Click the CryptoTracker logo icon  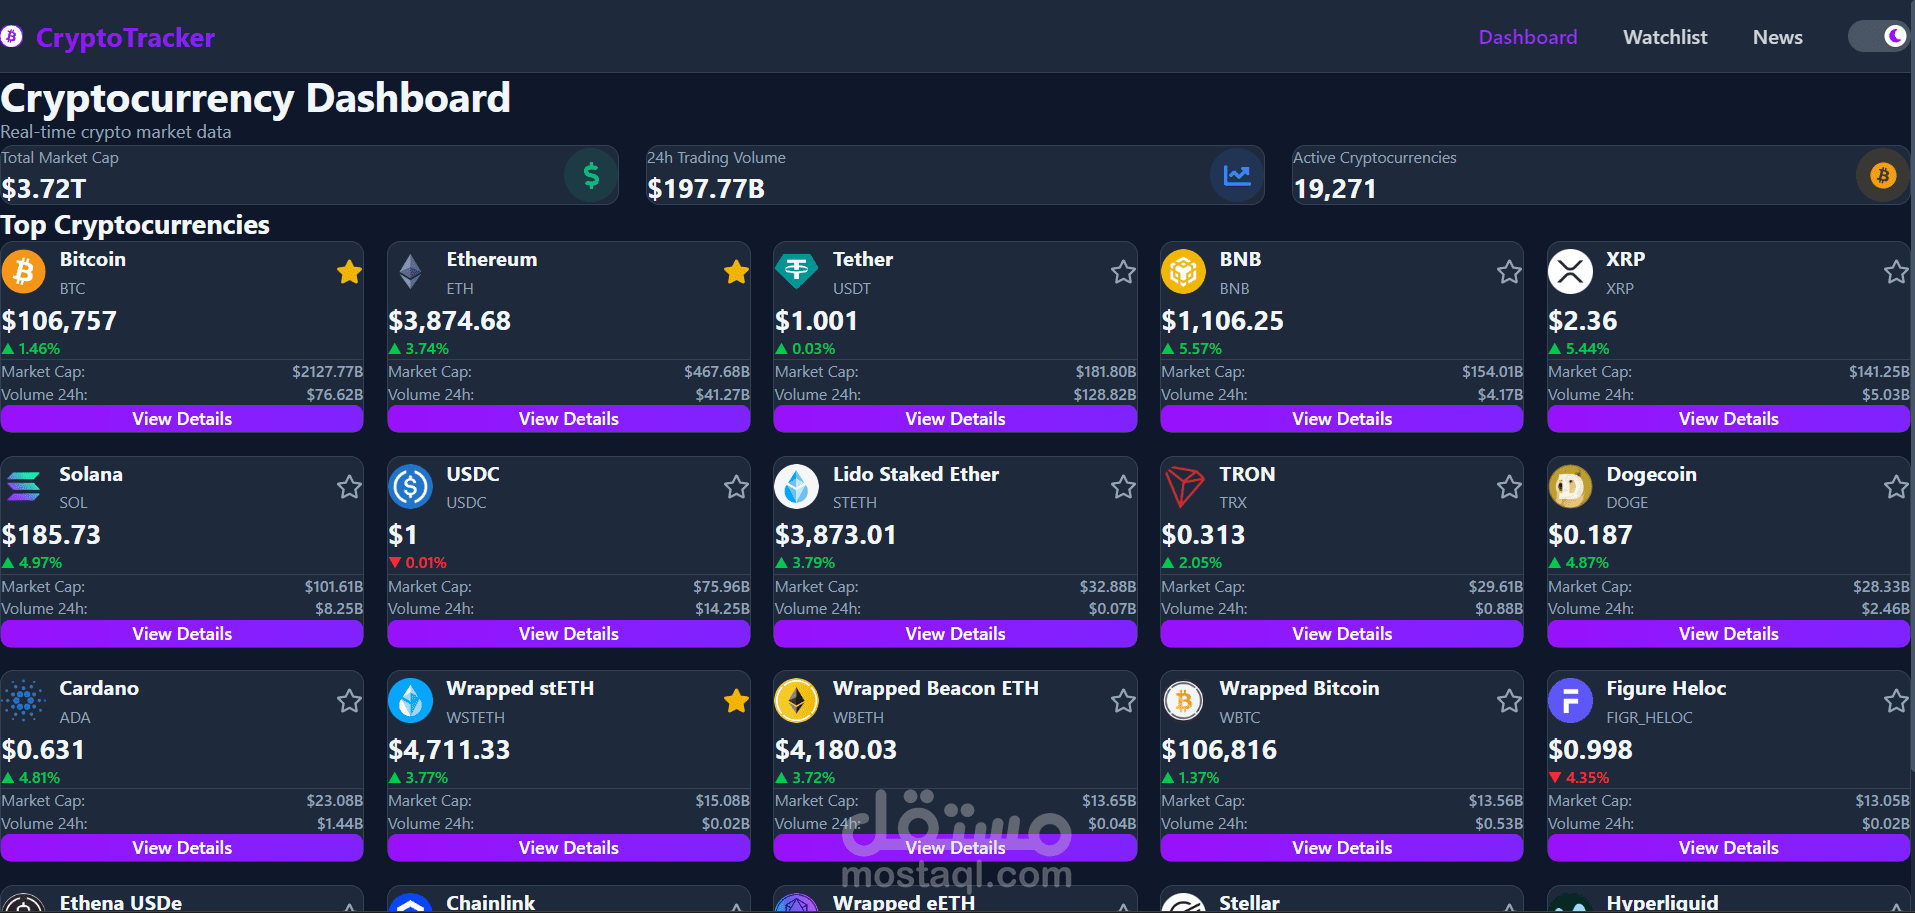click(11, 37)
